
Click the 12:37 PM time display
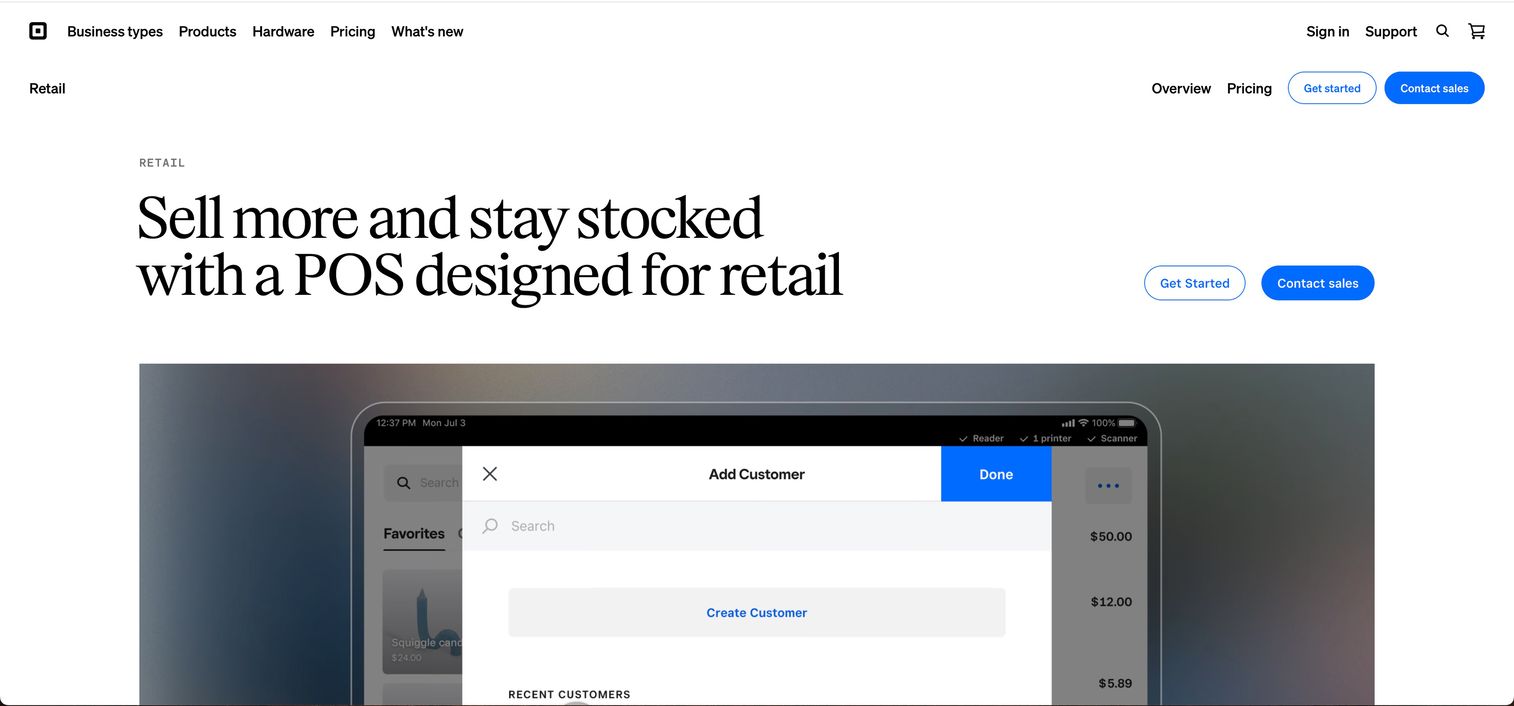point(396,423)
